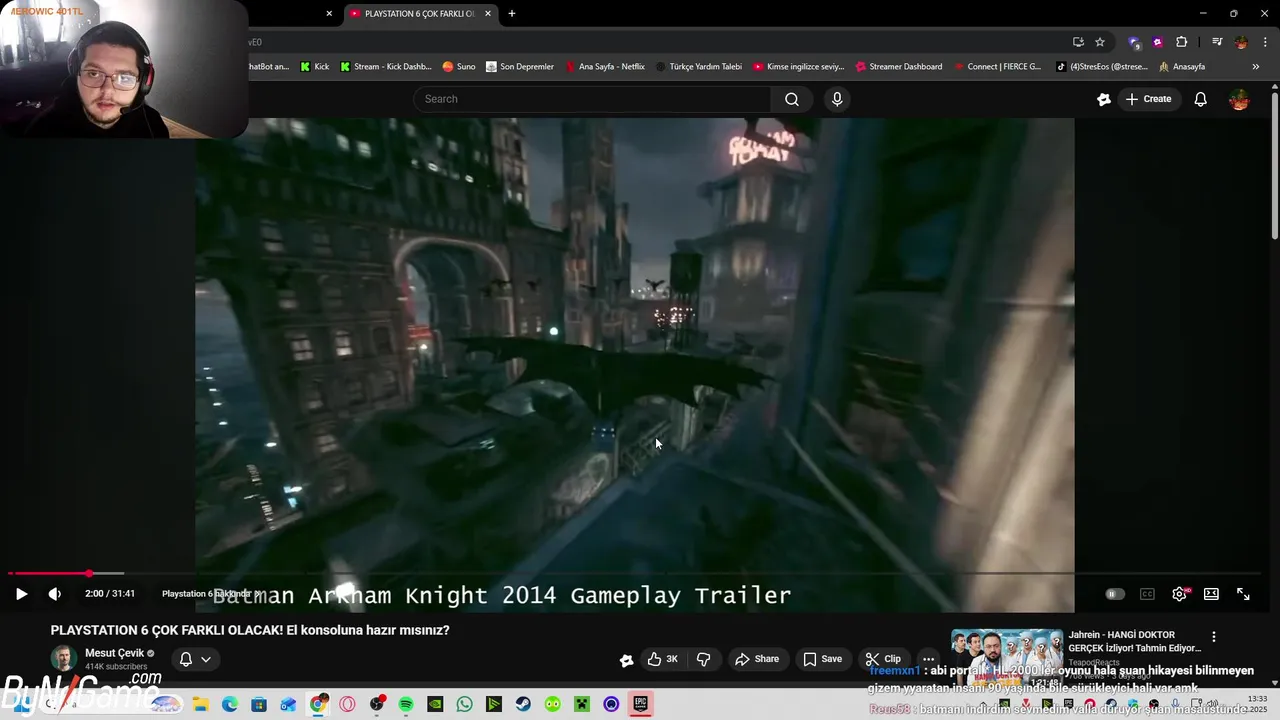
Task: Open Chrome profile avatar in toolbar
Action: point(1241,42)
